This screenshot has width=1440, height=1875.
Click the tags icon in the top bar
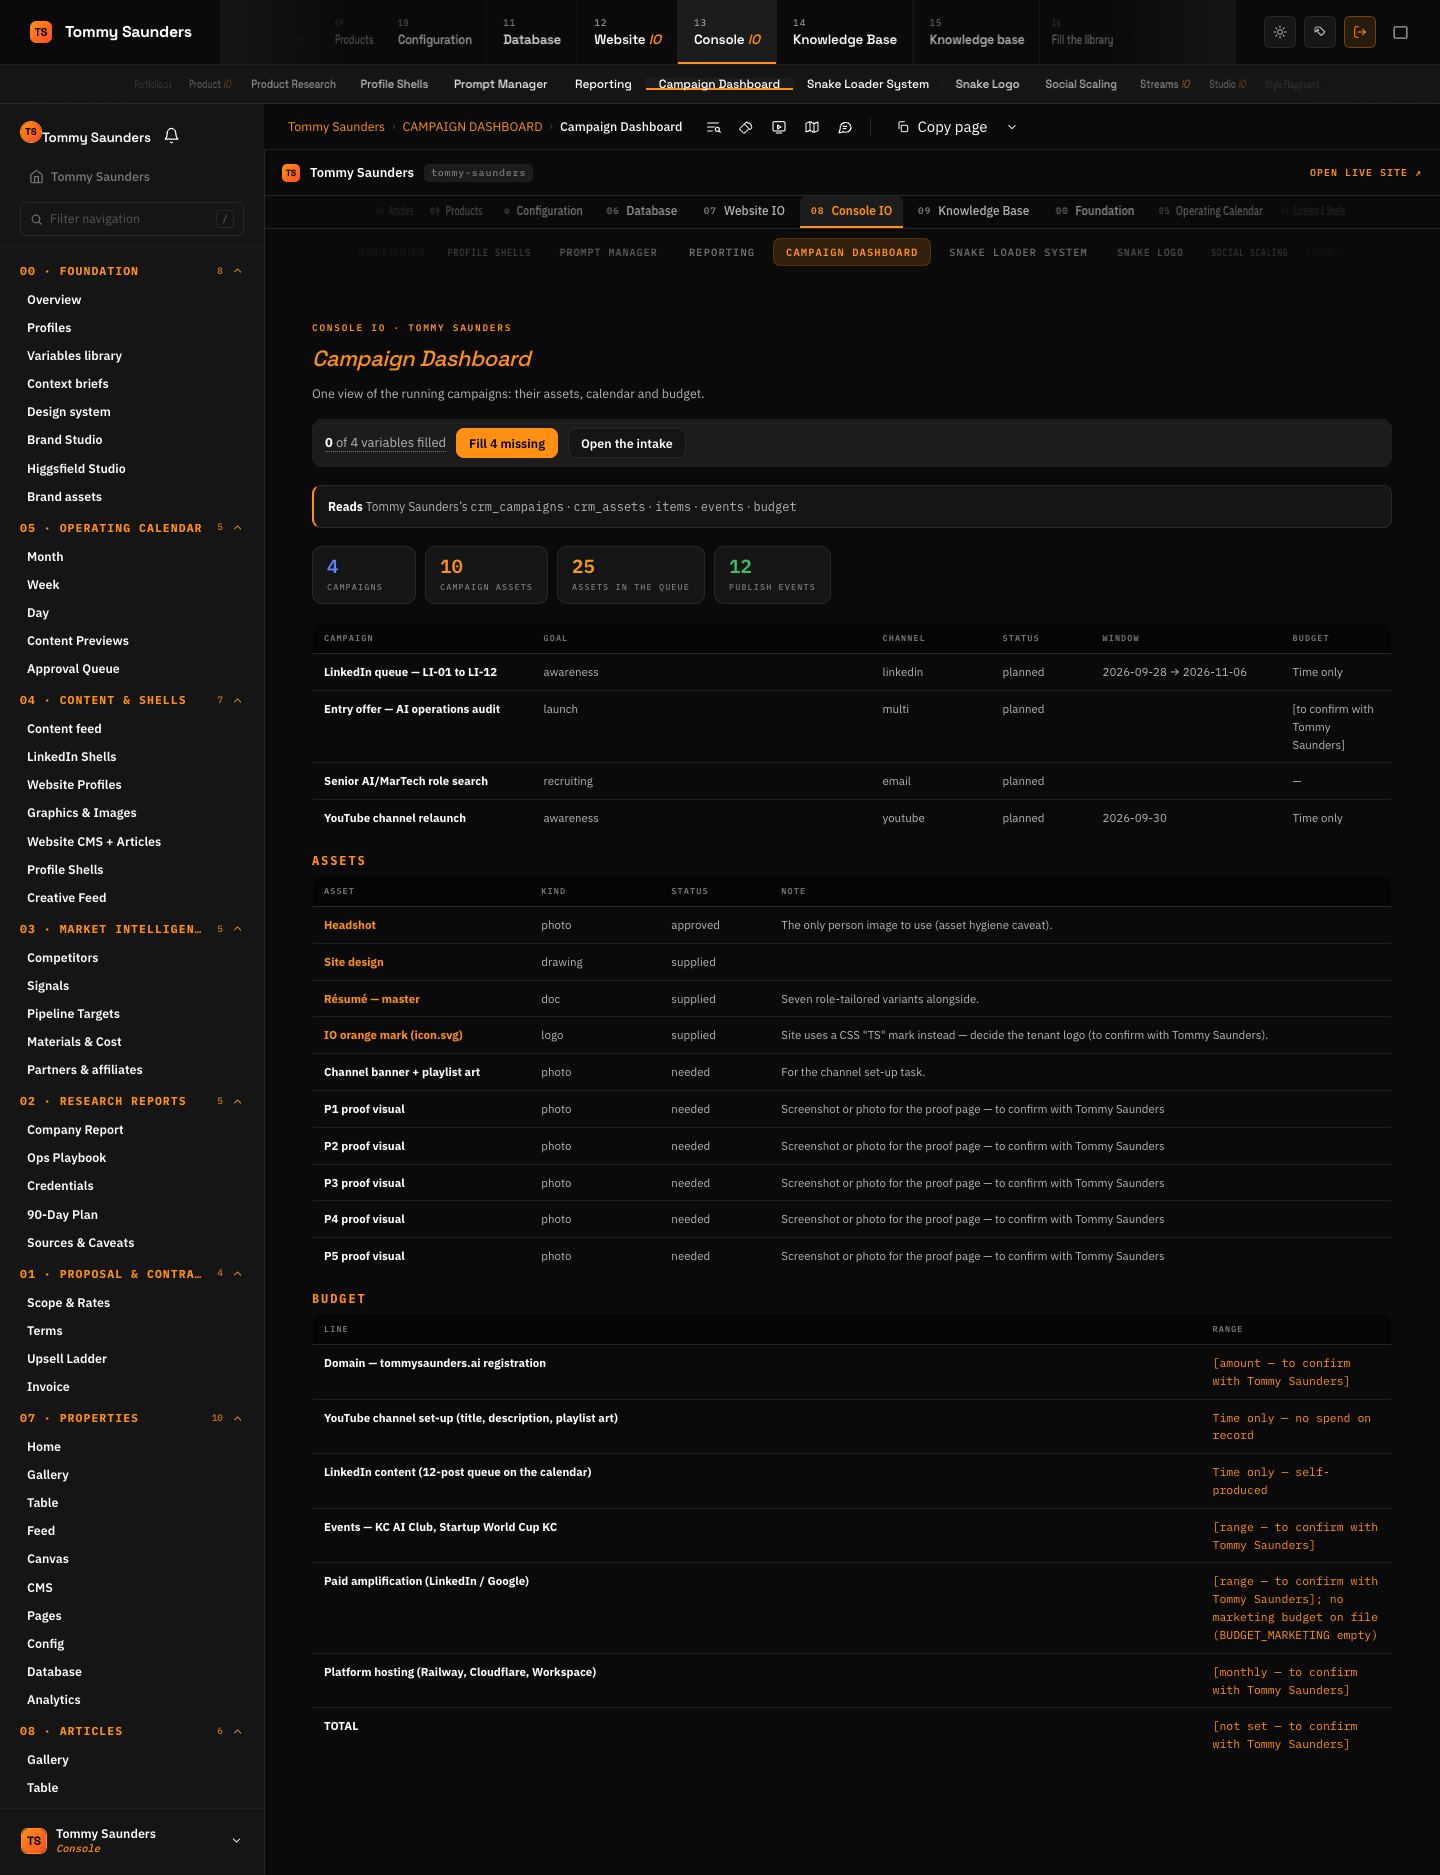point(1320,32)
